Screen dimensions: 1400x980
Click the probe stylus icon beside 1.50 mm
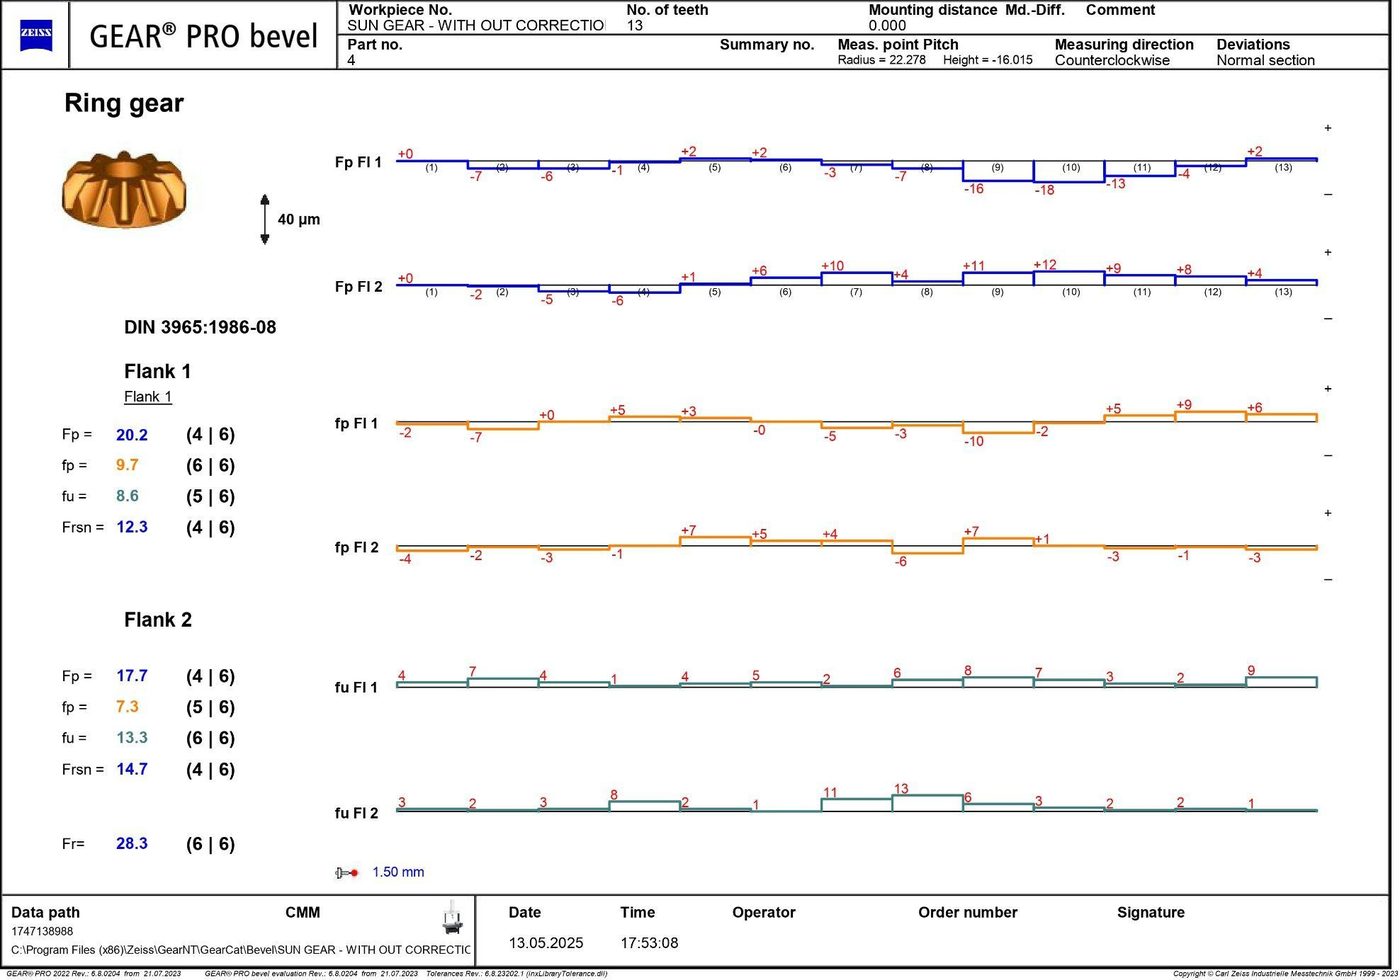click(x=347, y=873)
